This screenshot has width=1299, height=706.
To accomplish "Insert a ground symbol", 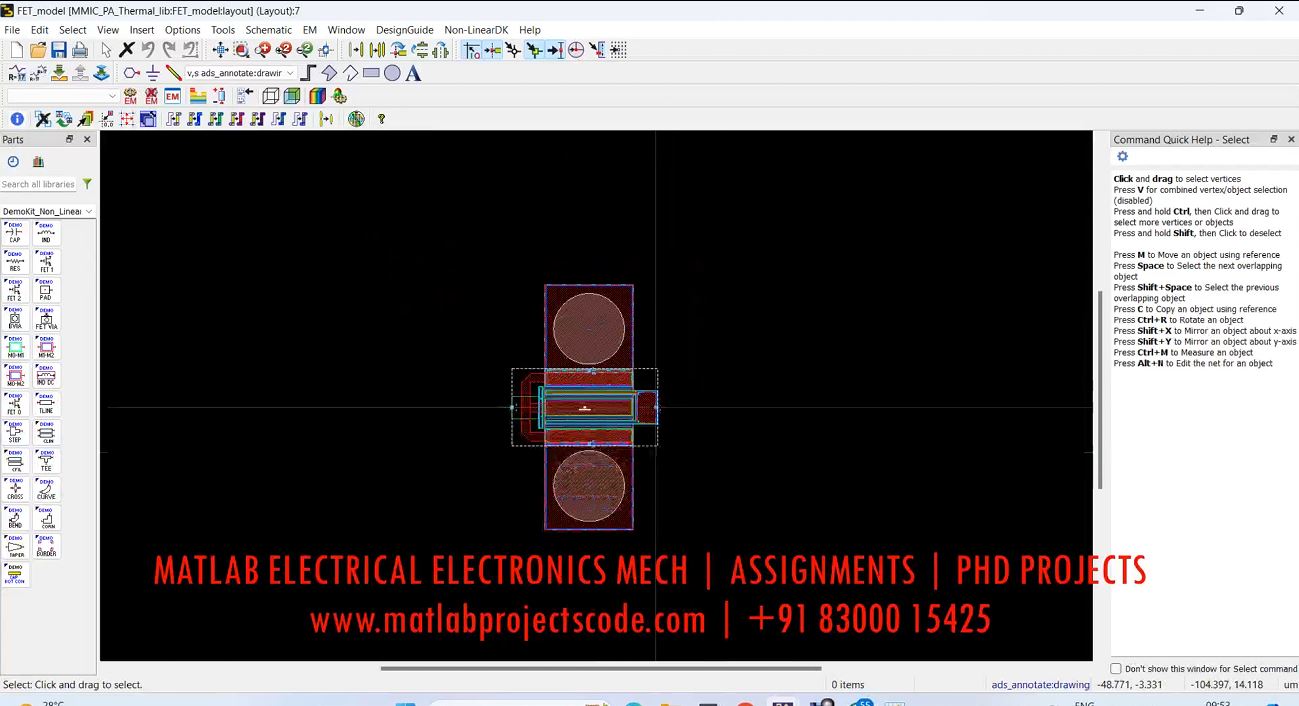I will coord(153,73).
